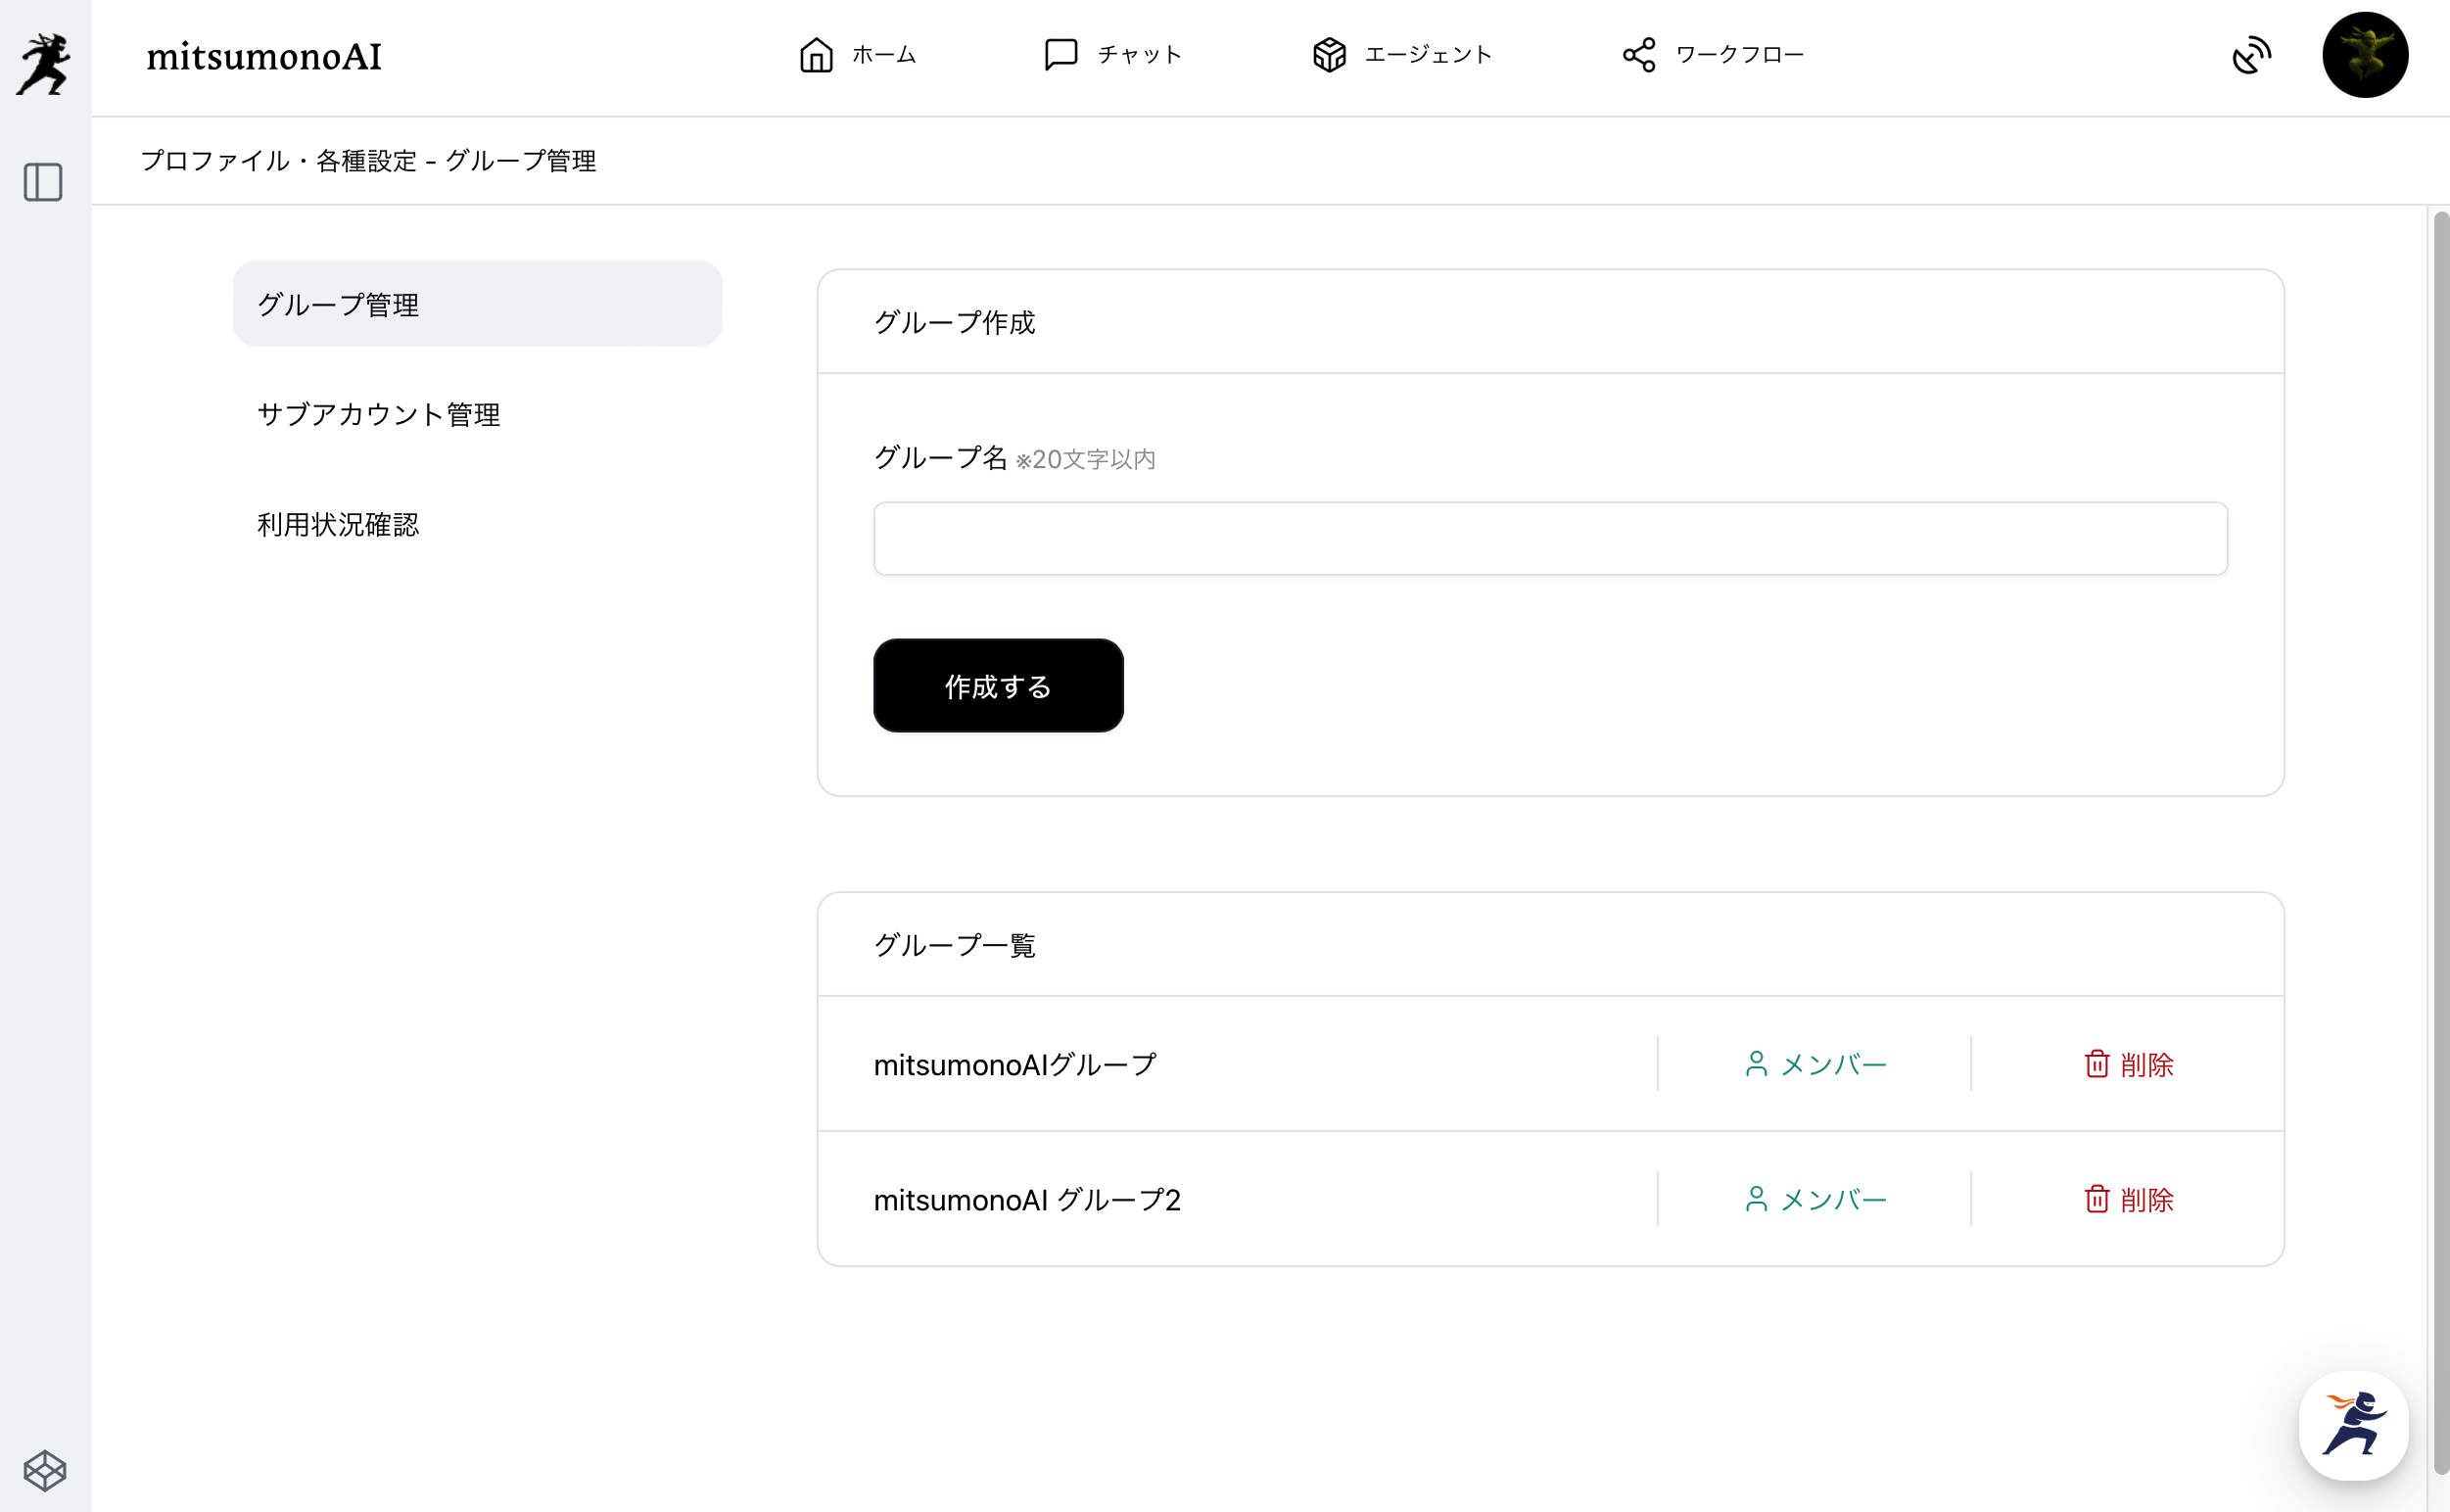Delete the mitsumonoAIグループ entry
This screenshot has width=2450, height=1512.
pyautogui.click(x=2128, y=1064)
